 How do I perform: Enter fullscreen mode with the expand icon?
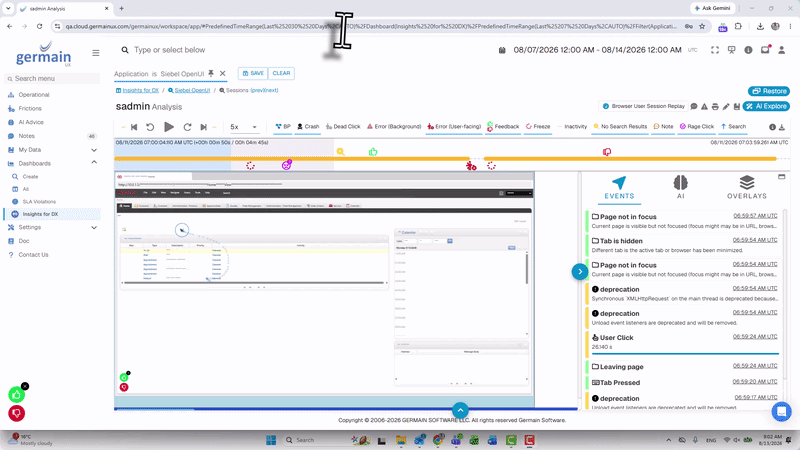715,50
